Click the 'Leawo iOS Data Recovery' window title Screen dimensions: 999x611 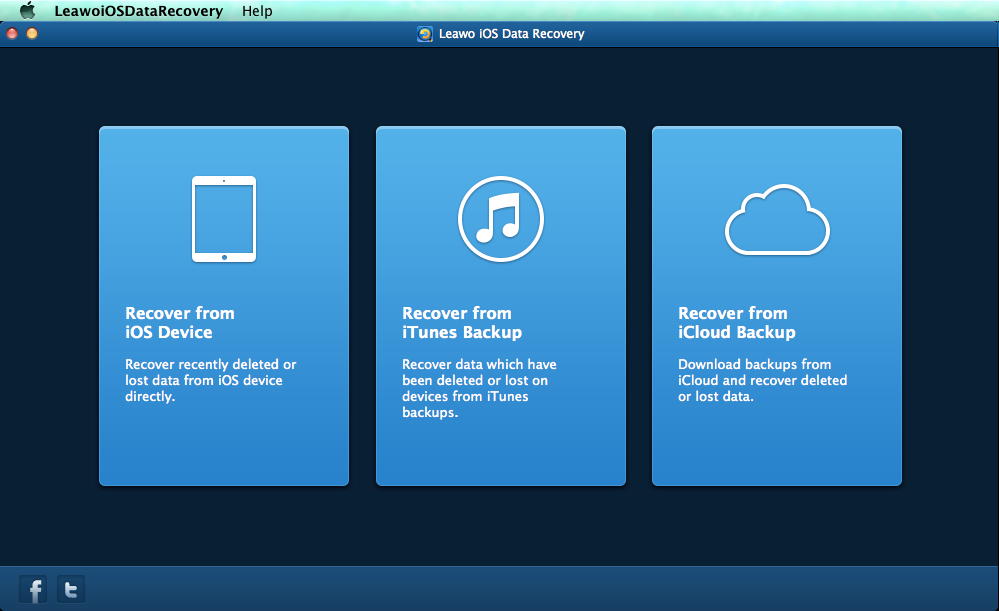pos(510,34)
